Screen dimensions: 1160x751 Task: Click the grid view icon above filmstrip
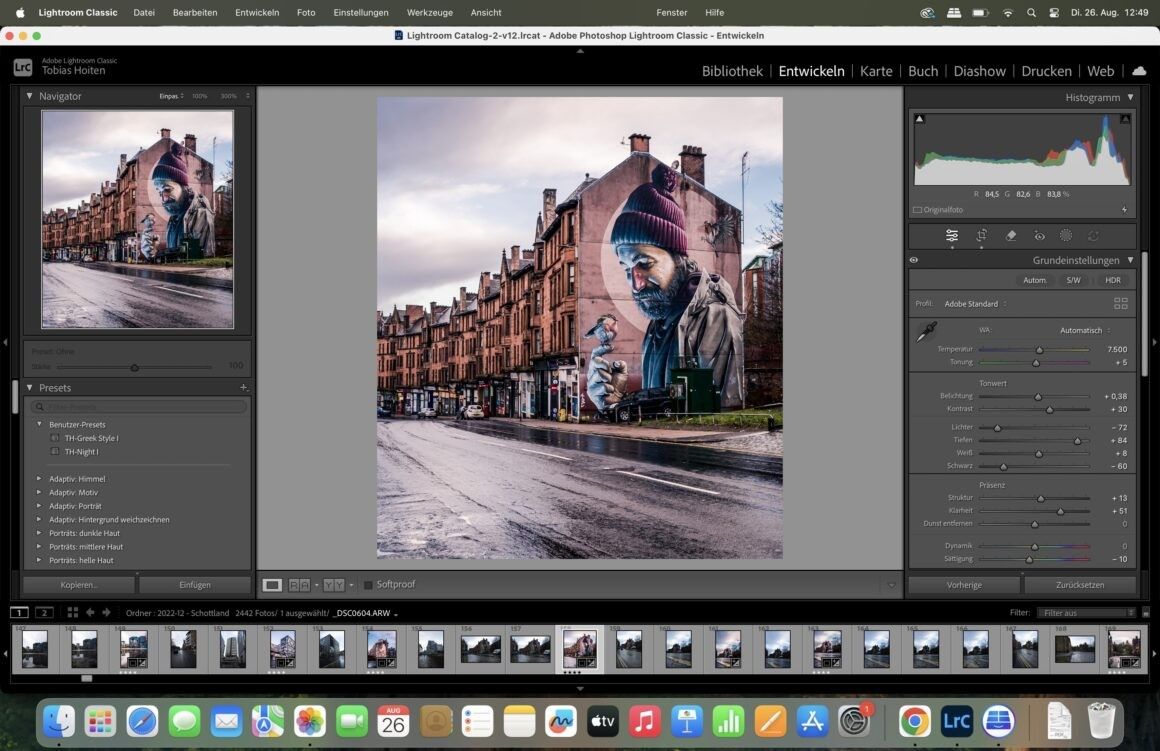[72, 612]
